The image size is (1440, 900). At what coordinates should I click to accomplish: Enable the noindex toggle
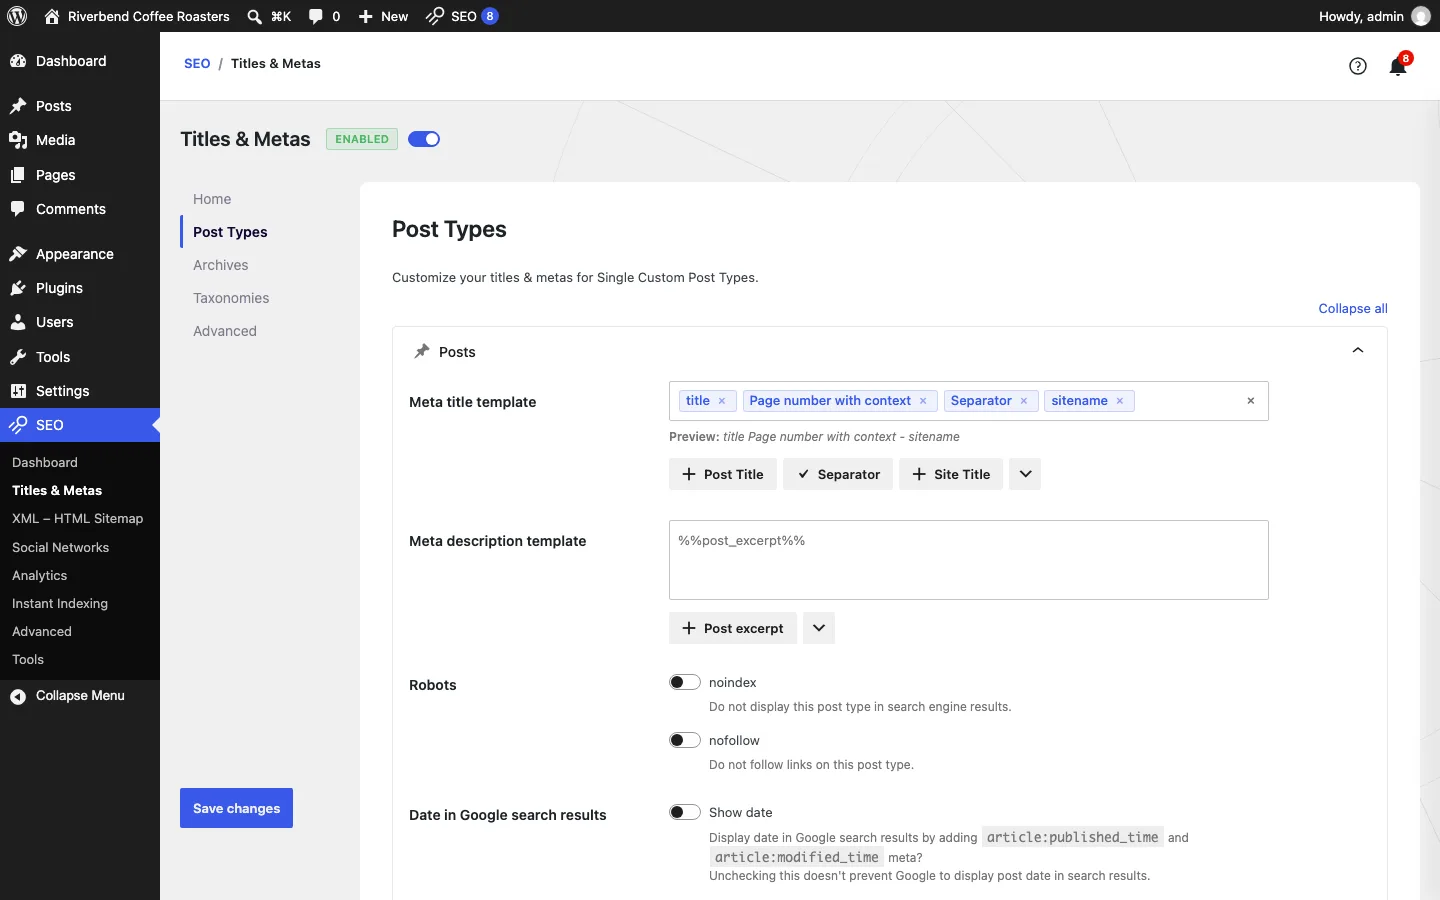point(685,682)
